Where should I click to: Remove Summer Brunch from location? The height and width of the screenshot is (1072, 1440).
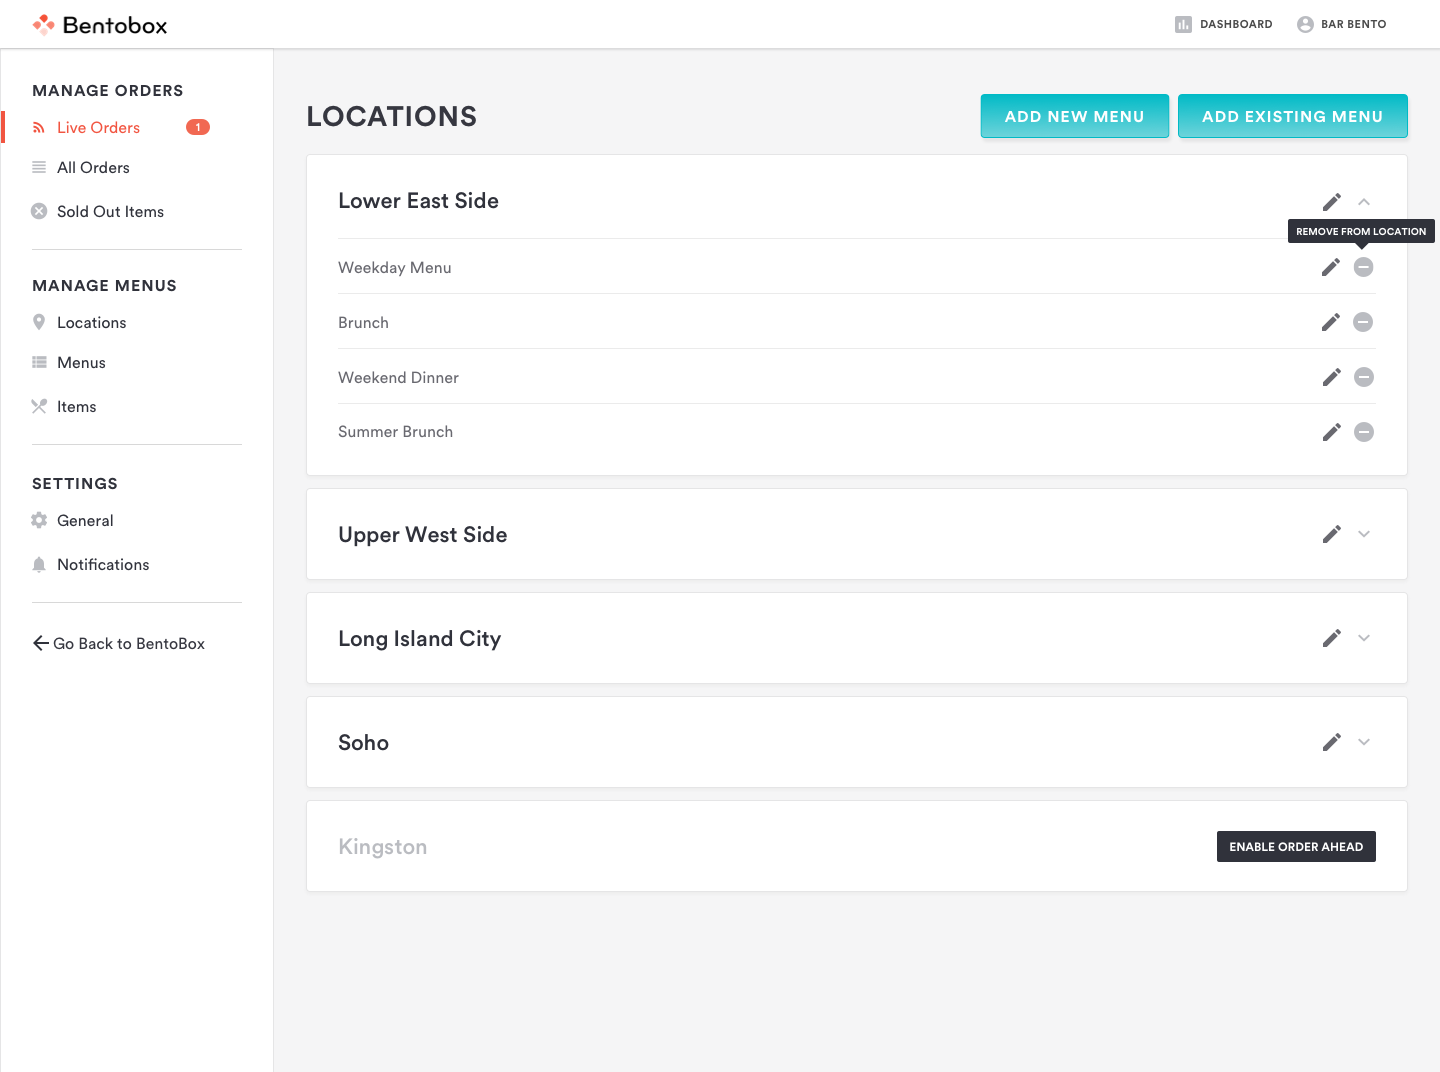point(1364,432)
